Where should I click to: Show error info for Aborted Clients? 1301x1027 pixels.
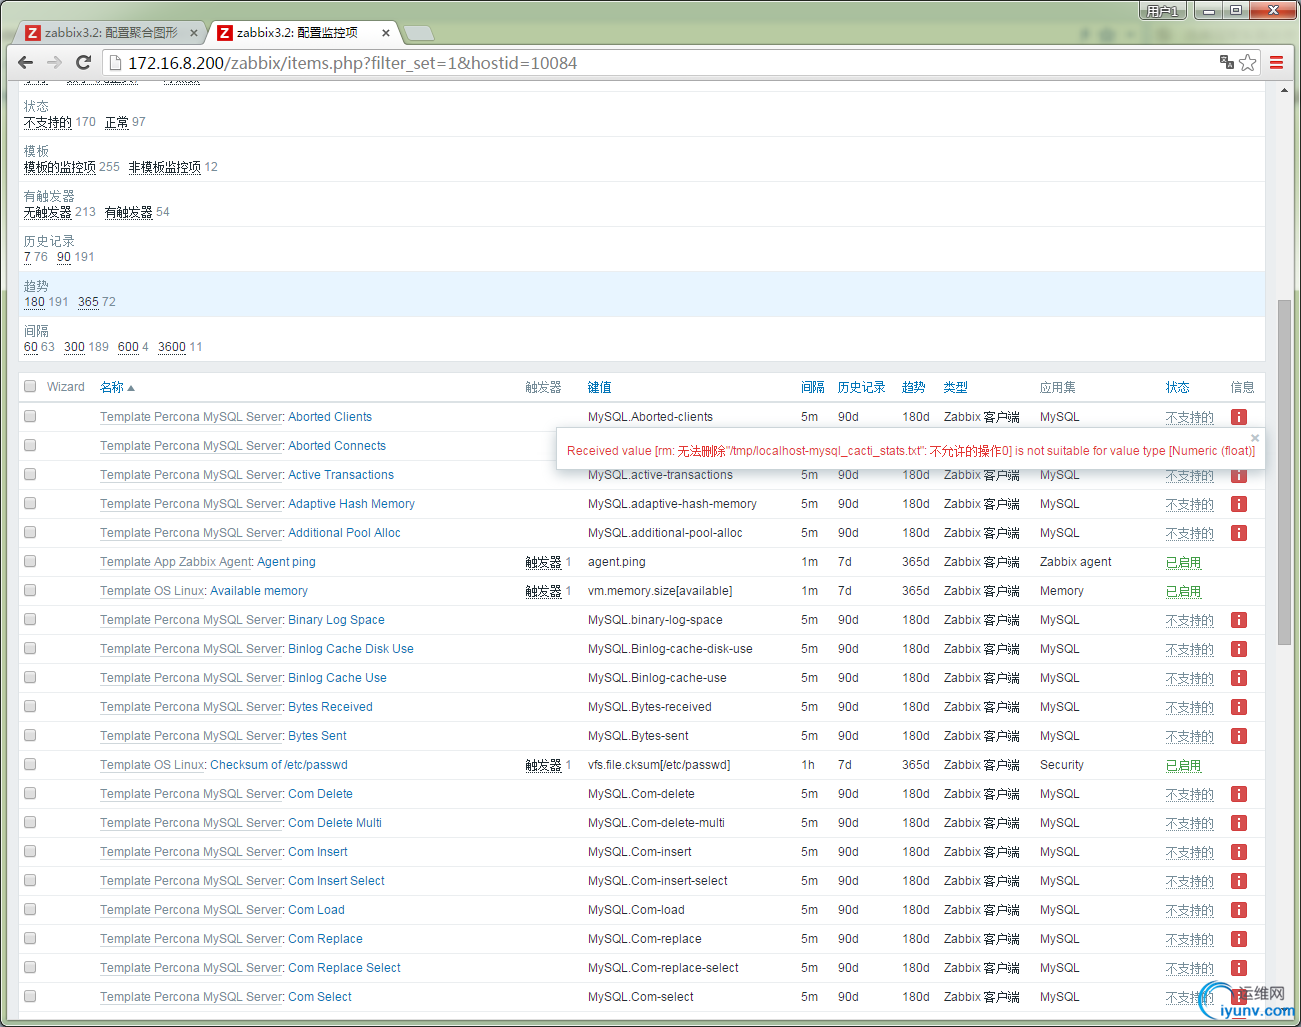tap(1239, 417)
